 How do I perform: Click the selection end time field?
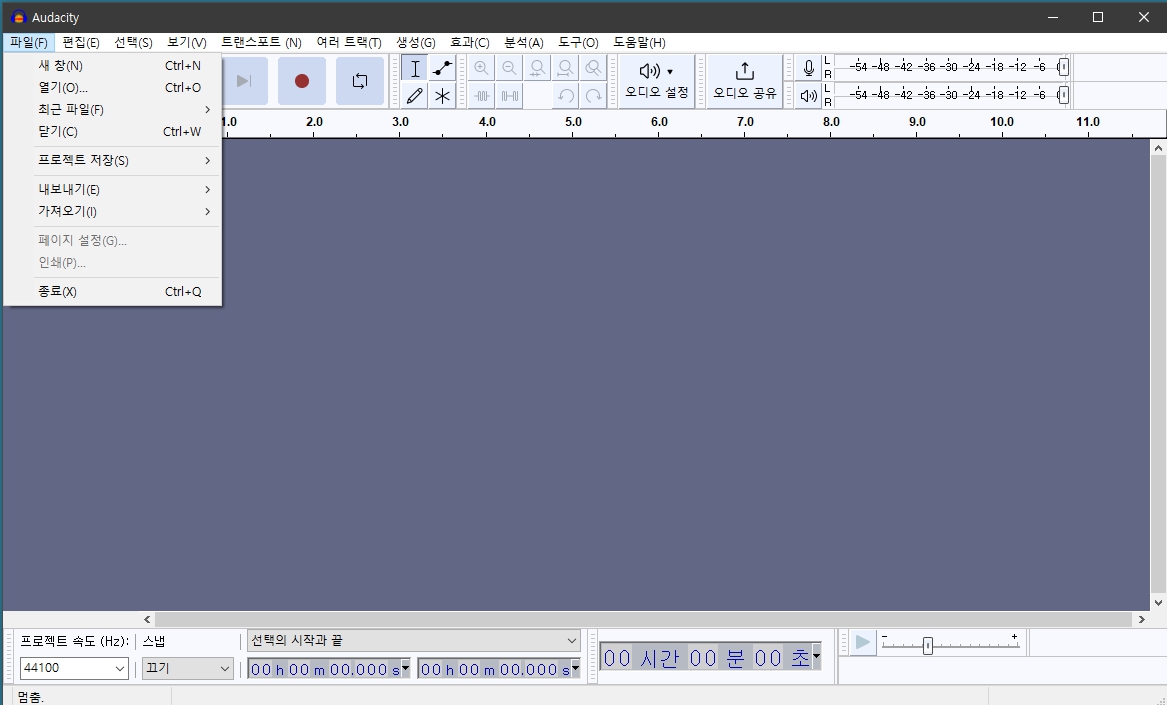(494, 669)
